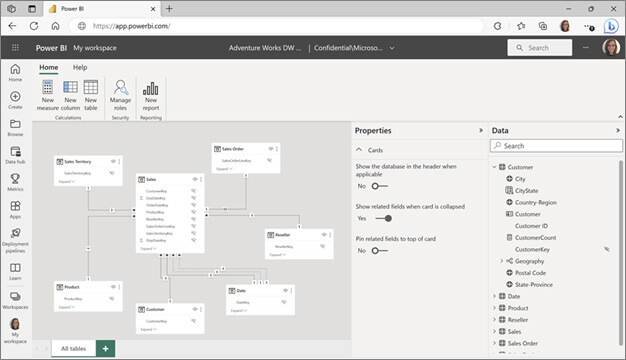Image resolution: width=626 pixels, height=360 pixels.
Task: Expand the Date table in Data pane
Action: point(494,296)
